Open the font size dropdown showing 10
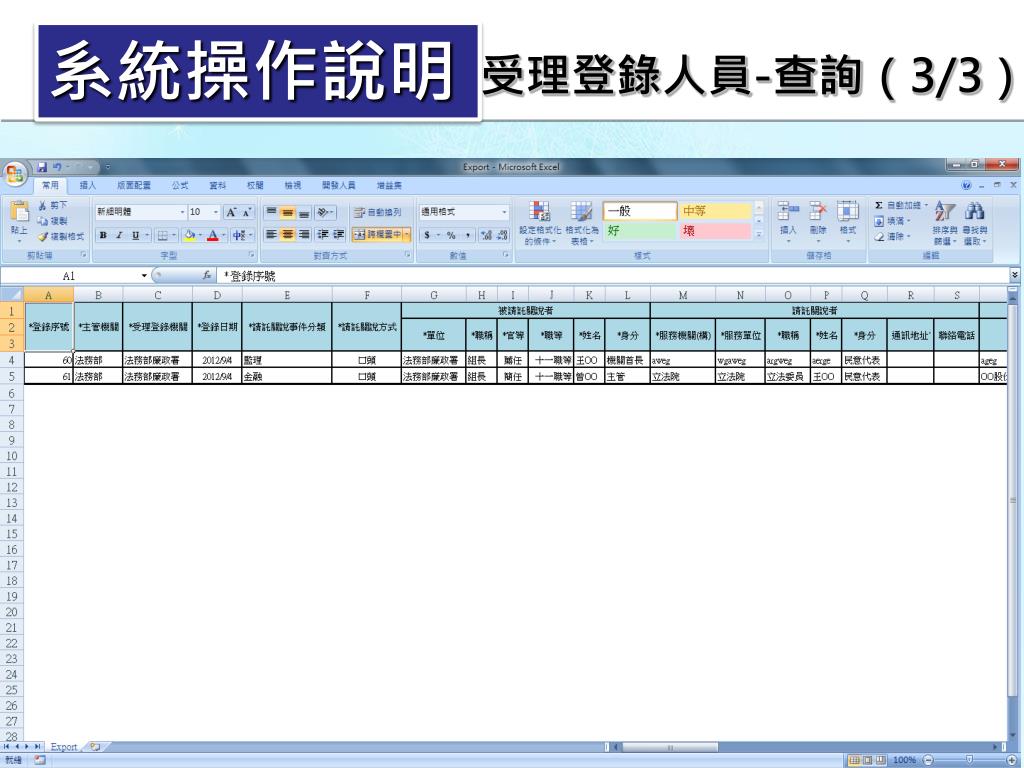 coord(216,212)
